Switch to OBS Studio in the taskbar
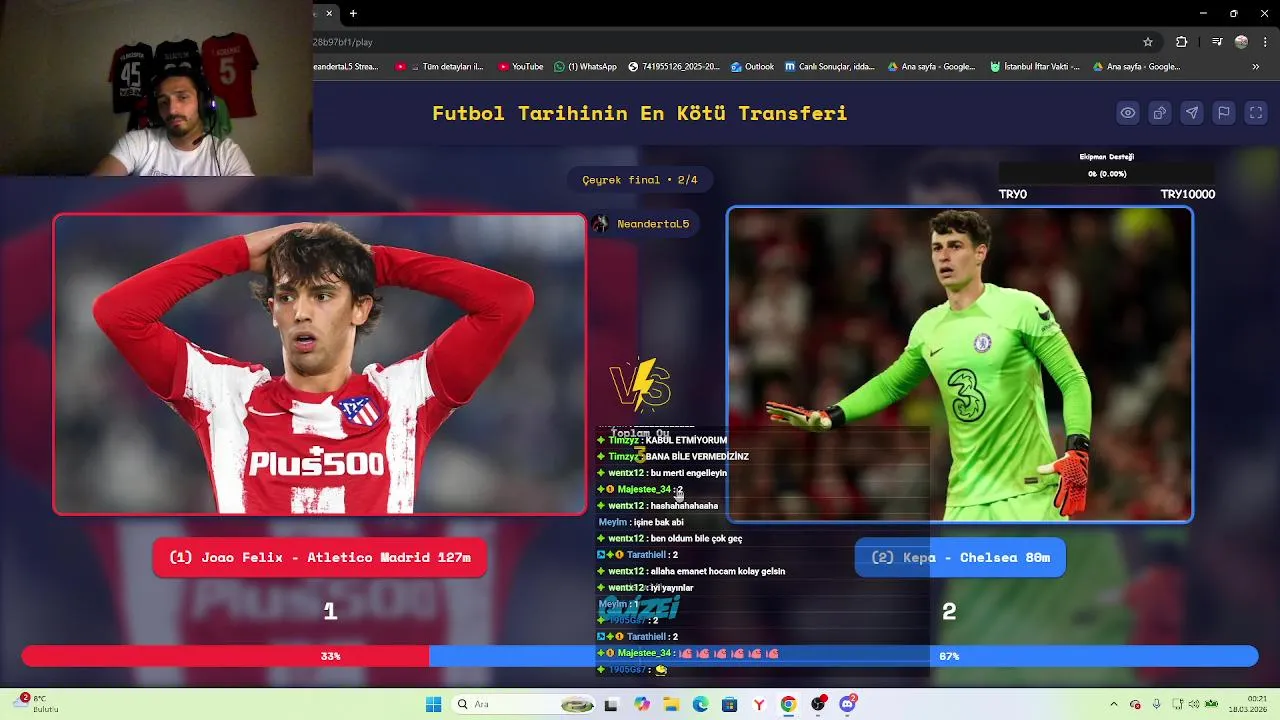The height and width of the screenshot is (720, 1280). pyautogui.click(x=818, y=704)
